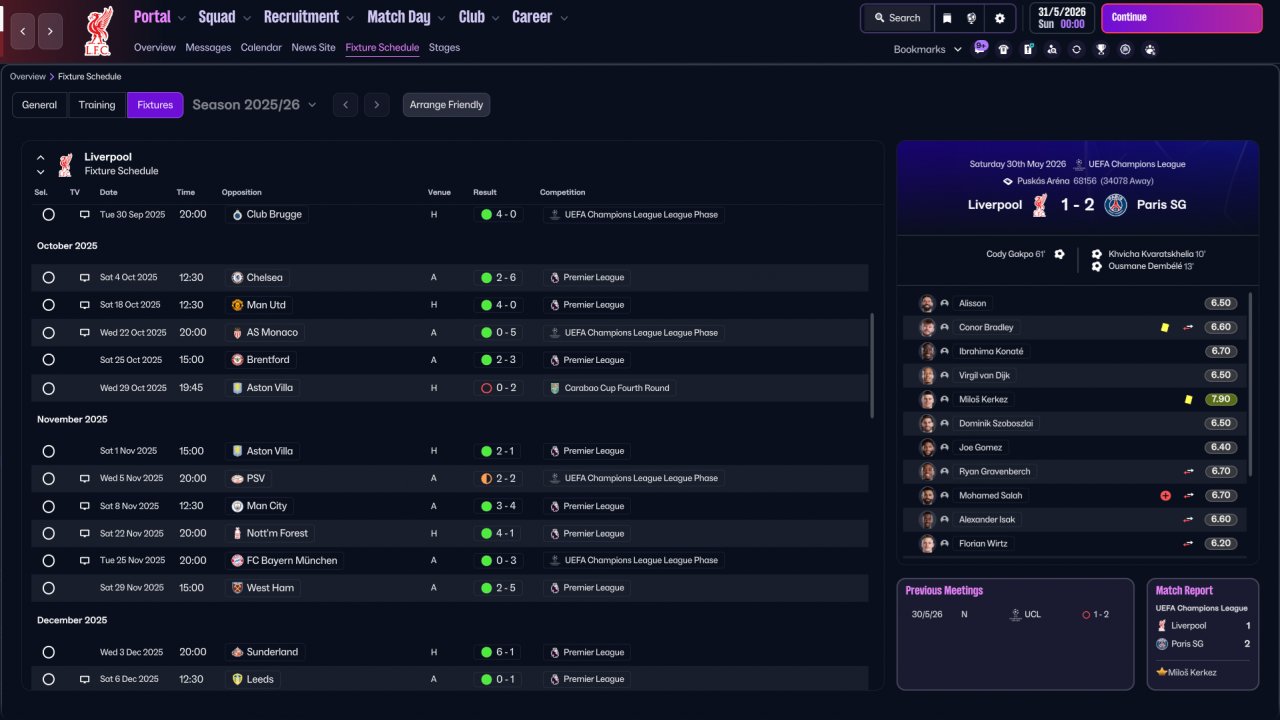
Task: Open the shirt icon in the bookmarks bar
Action: tap(1004, 49)
